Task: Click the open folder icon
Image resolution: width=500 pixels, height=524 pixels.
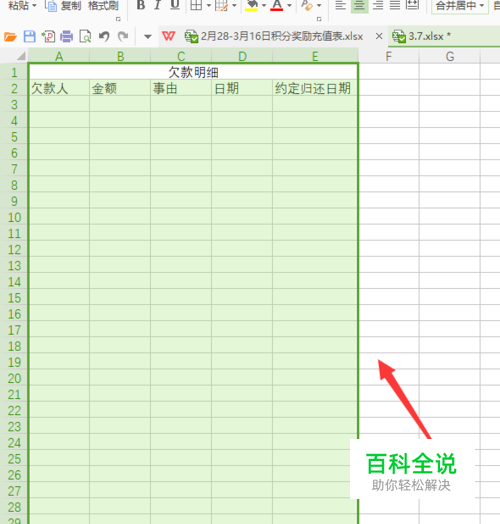Action: click(10, 36)
